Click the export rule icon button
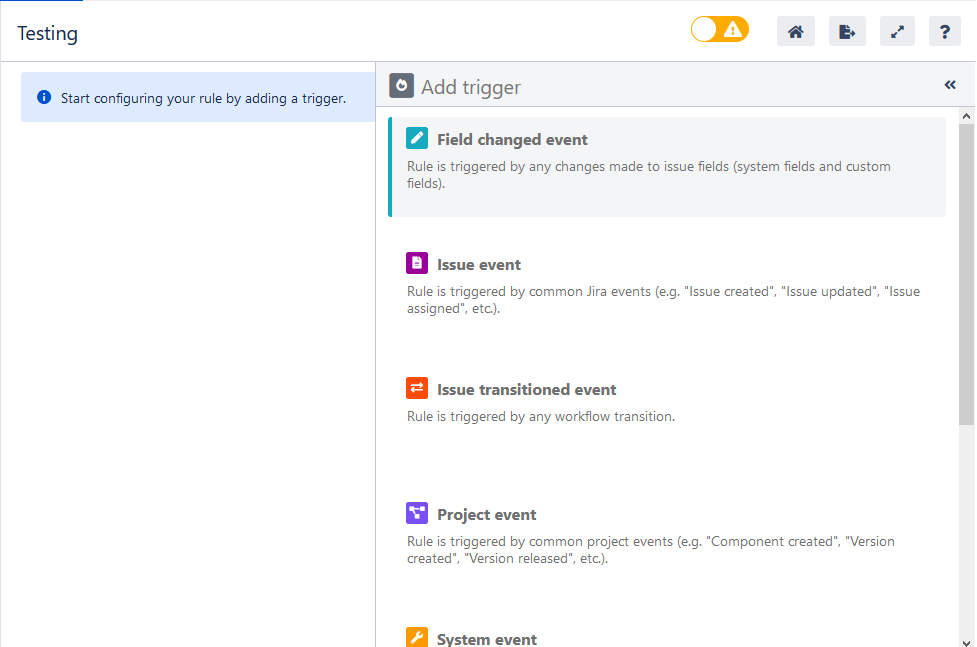This screenshot has height=647, width=977. [x=847, y=32]
